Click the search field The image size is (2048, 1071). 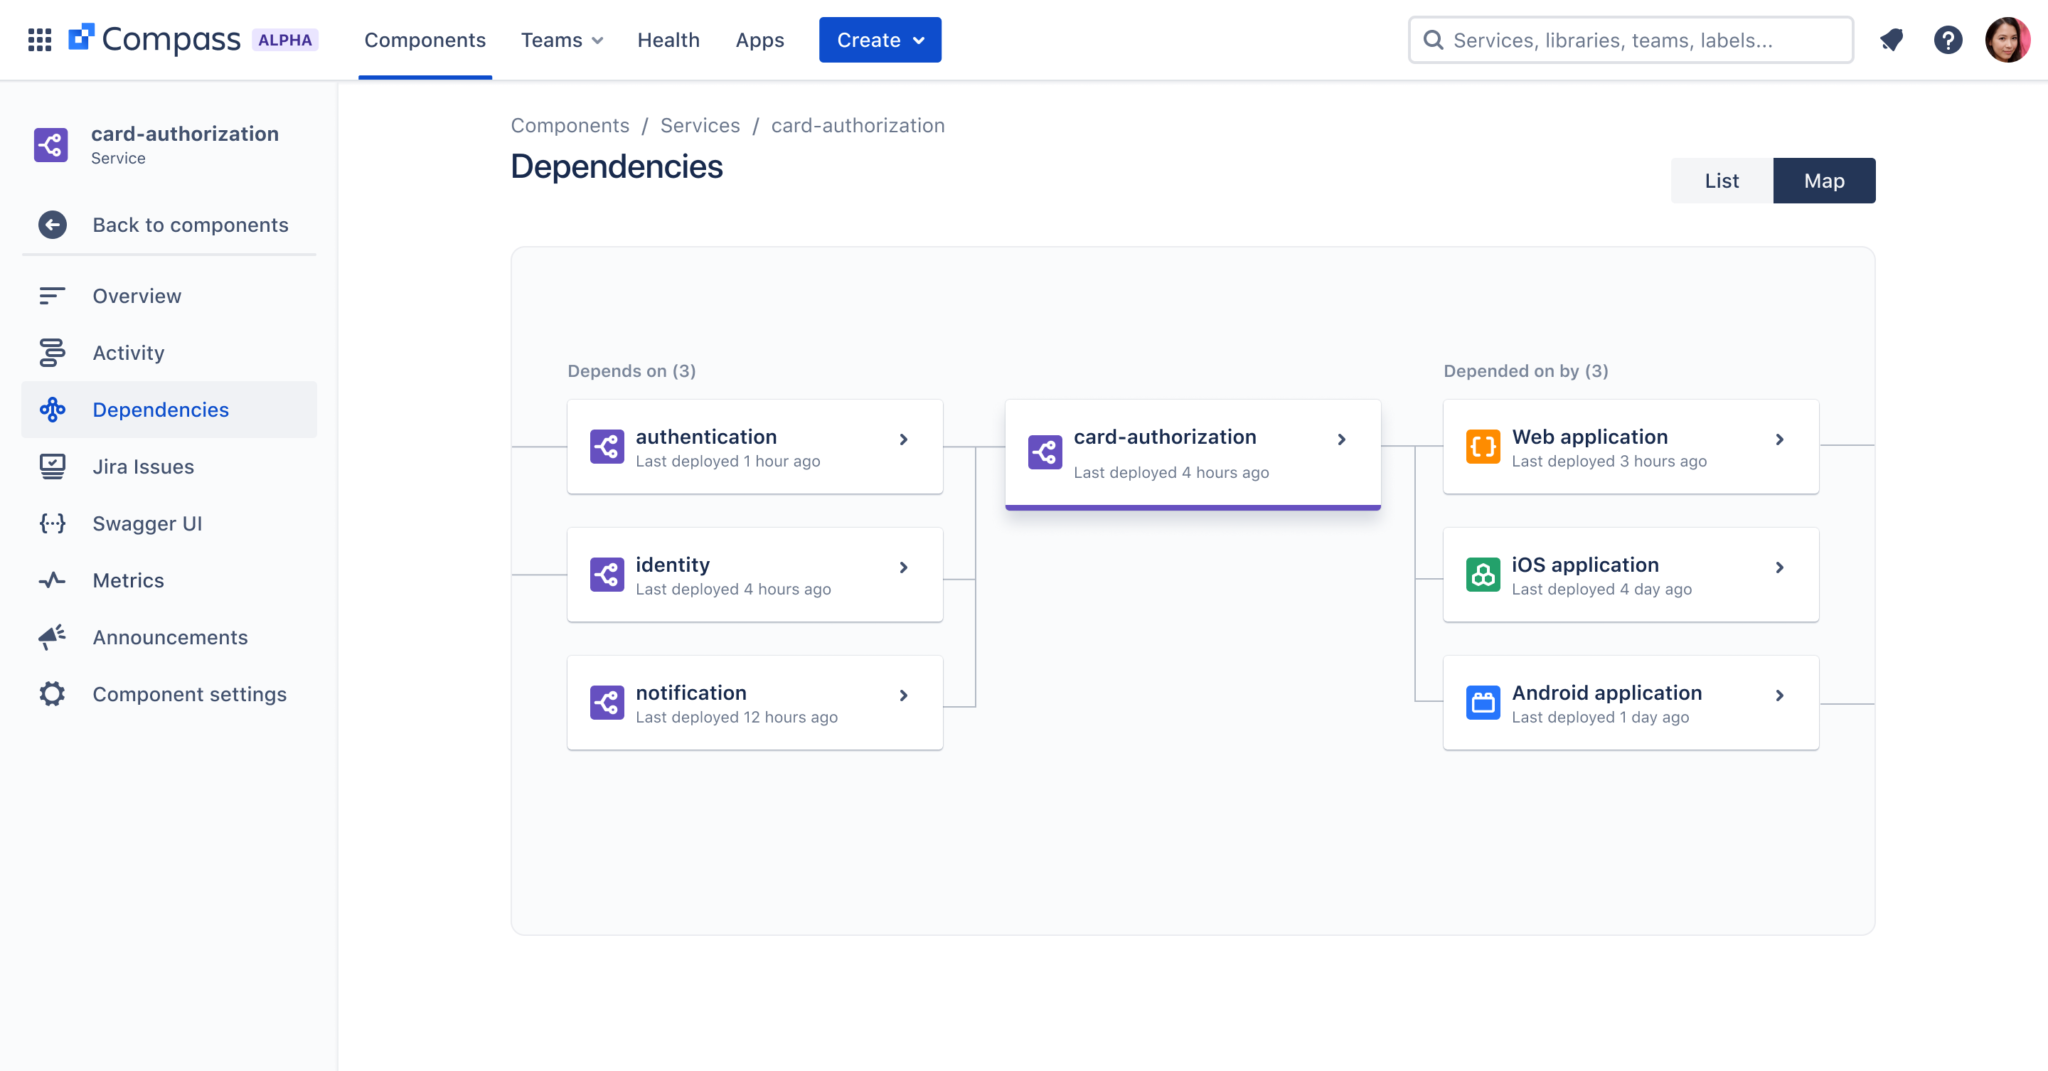pos(1630,40)
